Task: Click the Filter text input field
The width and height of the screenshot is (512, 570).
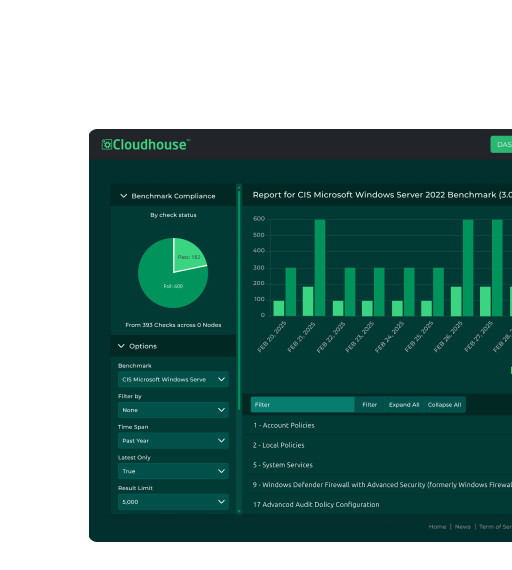Action: point(303,405)
